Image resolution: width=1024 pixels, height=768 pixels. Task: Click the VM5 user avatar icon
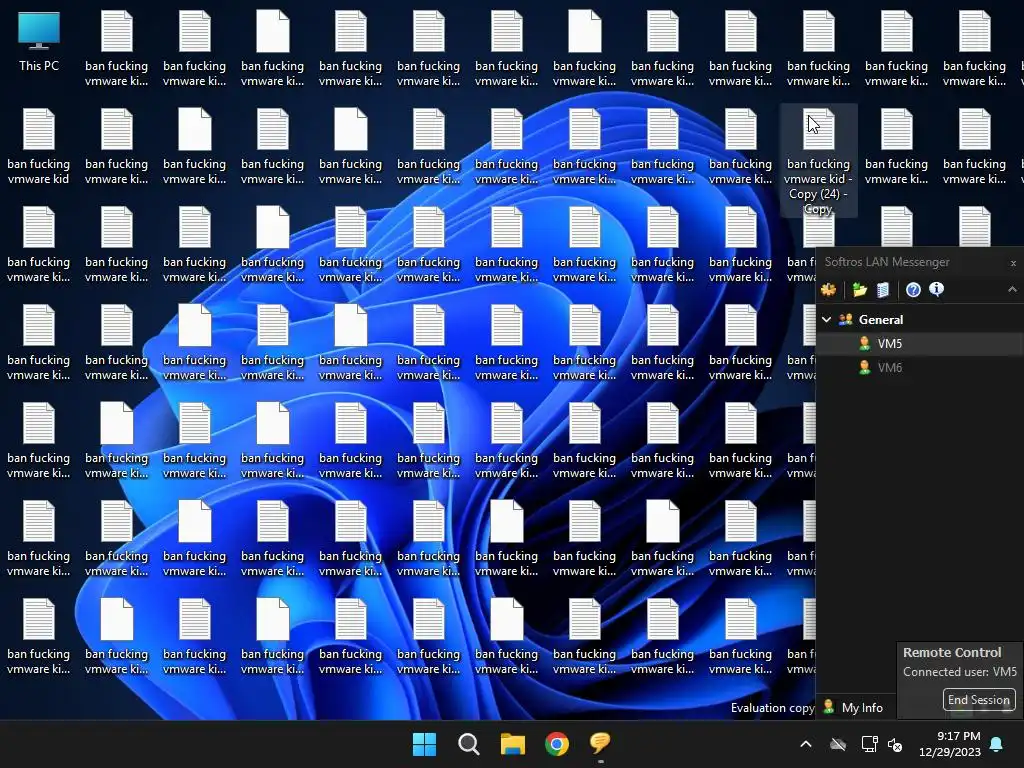click(x=865, y=344)
